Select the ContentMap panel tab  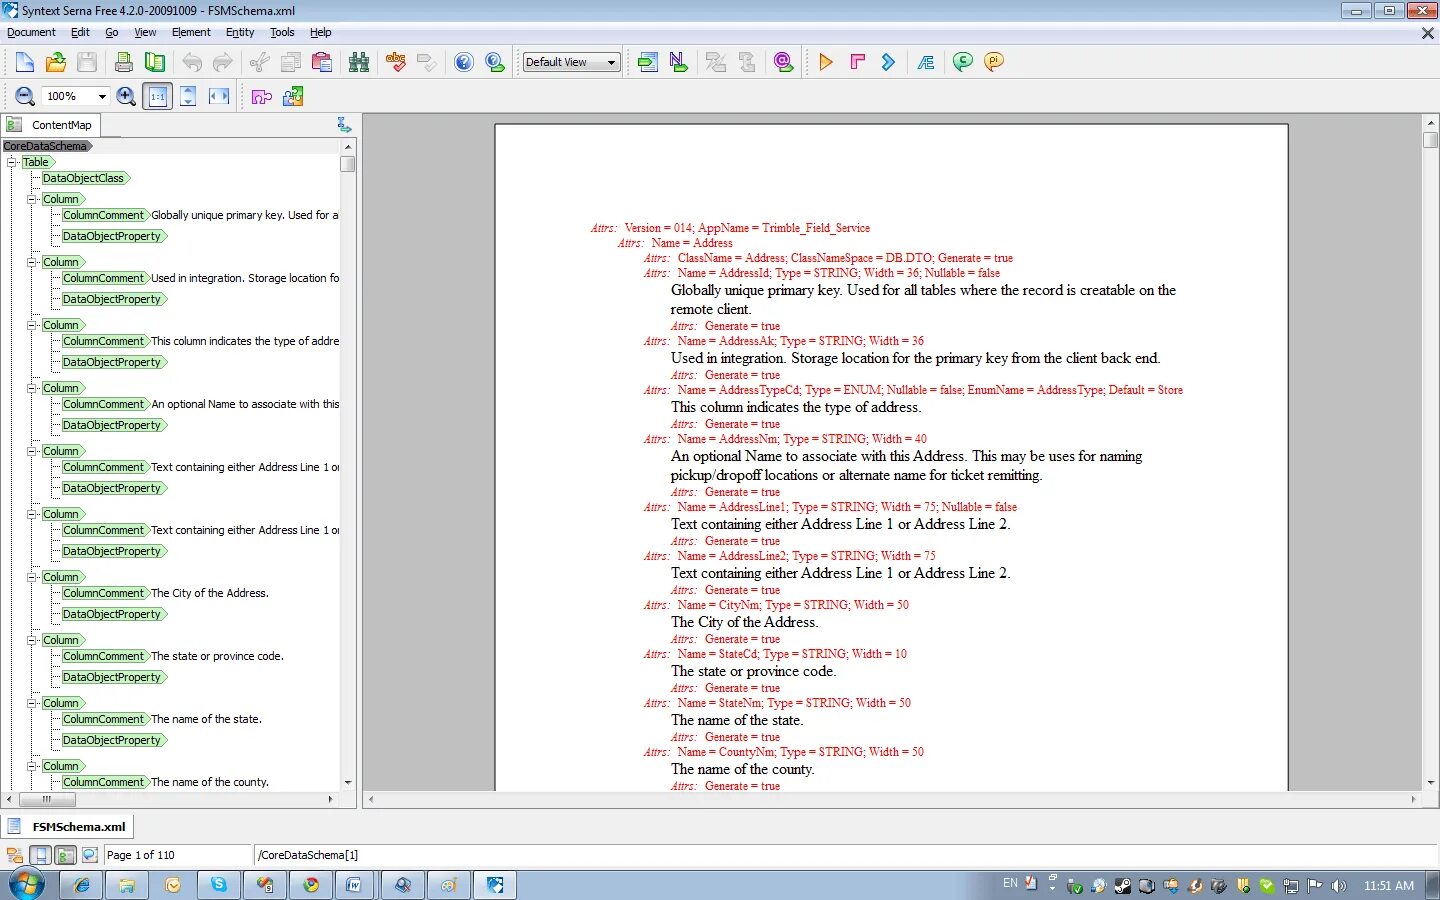pos(51,125)
